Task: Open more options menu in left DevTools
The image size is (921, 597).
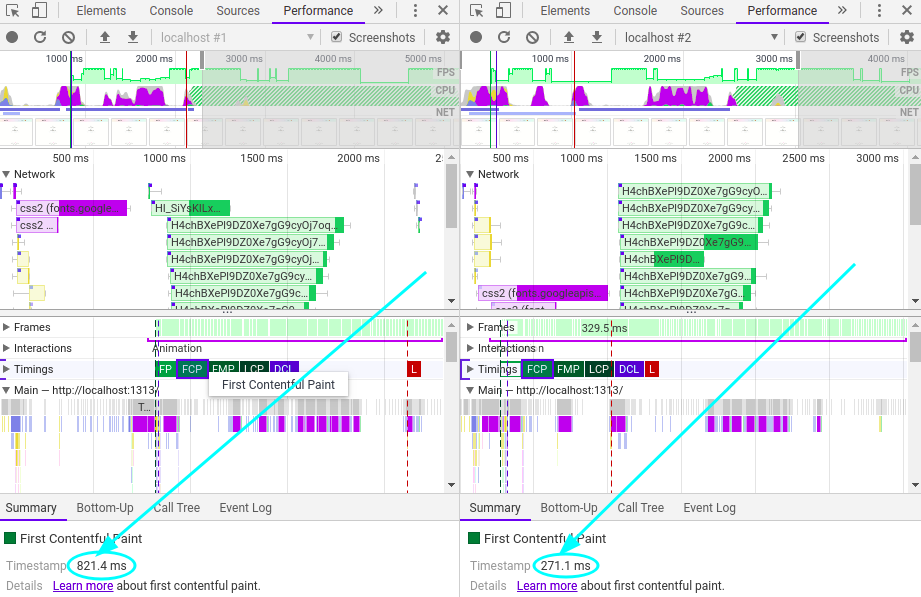Action: click(415, 11)
